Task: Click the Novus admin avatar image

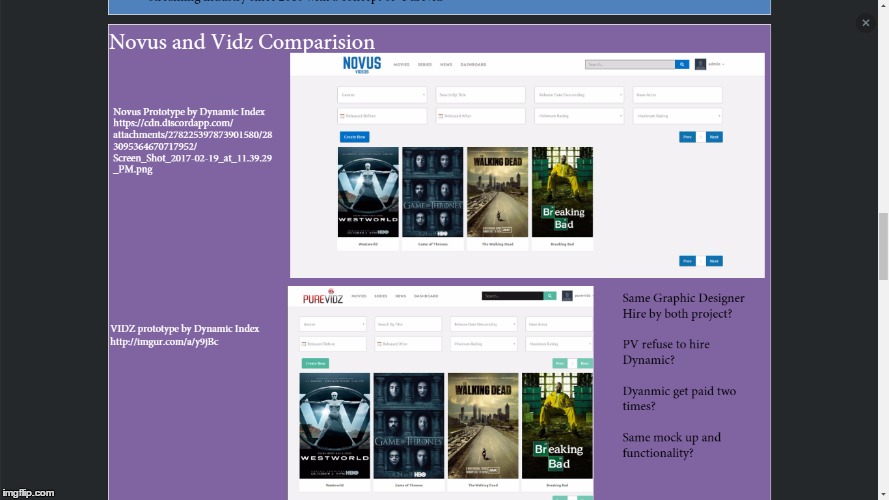Action: click(x=700, y=64)
